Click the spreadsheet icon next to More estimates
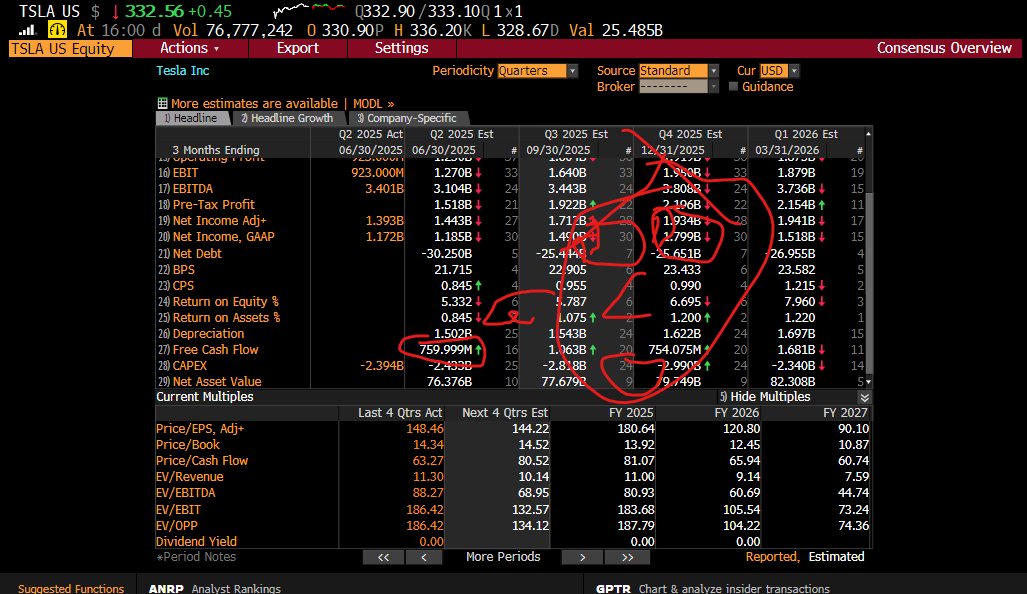This screenshot has width=1027, height=594. (162, 103)
